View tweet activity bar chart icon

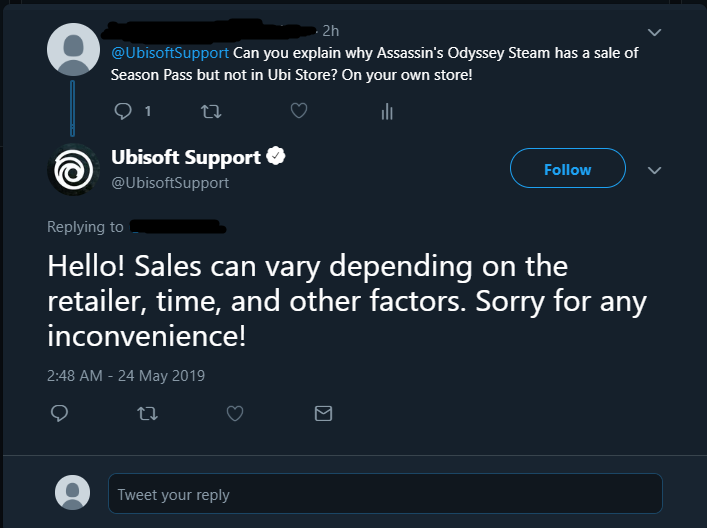387,111
